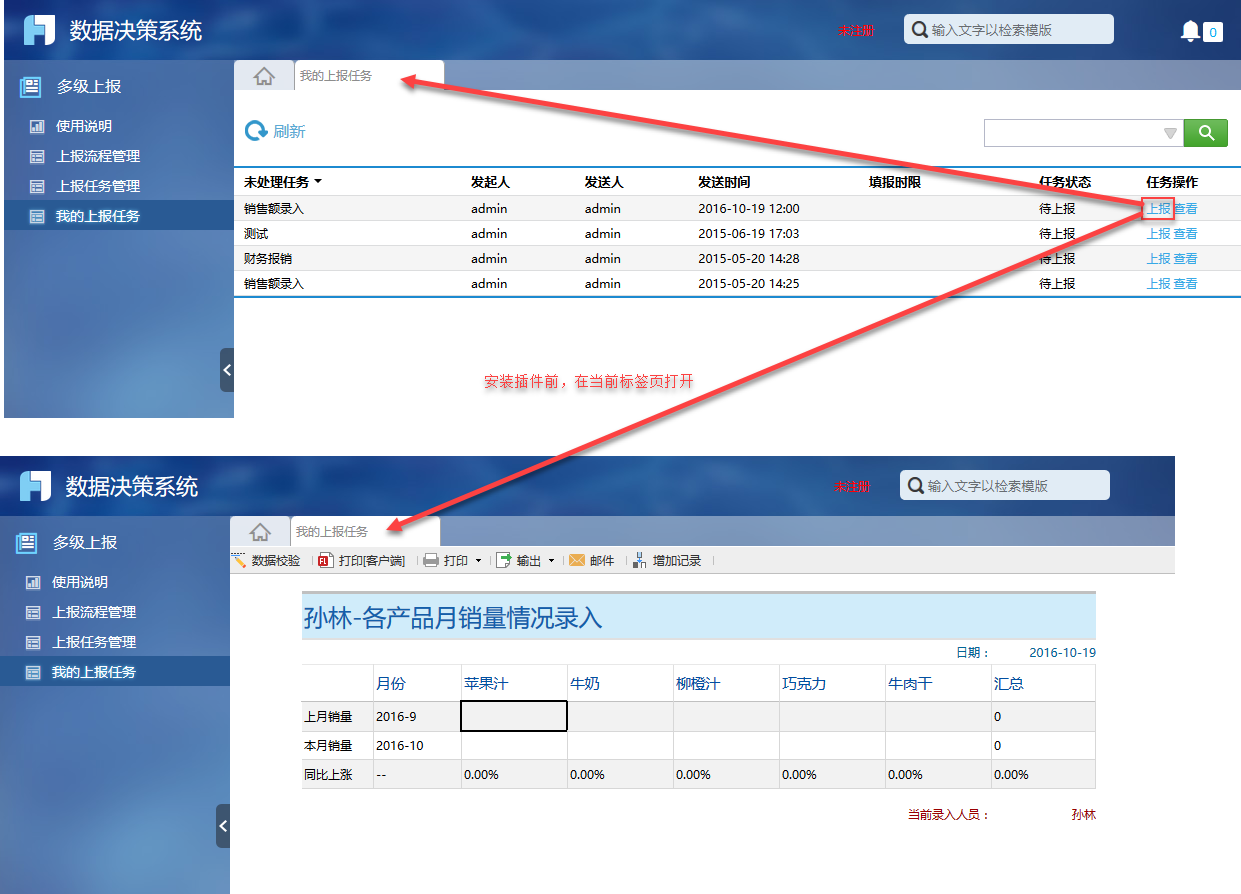Click the 财务报销 task name
This screenshot has width=1241, height=894.
[268, 259]
